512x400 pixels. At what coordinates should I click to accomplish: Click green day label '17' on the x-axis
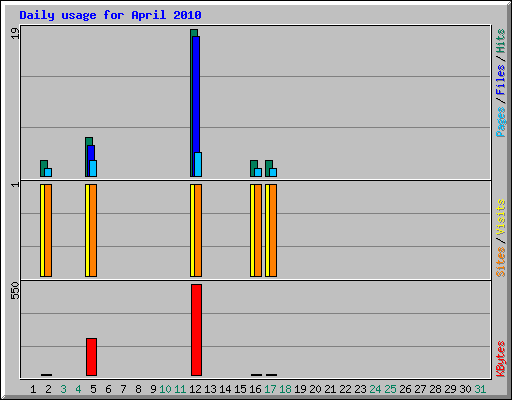[x=270, y=389]
